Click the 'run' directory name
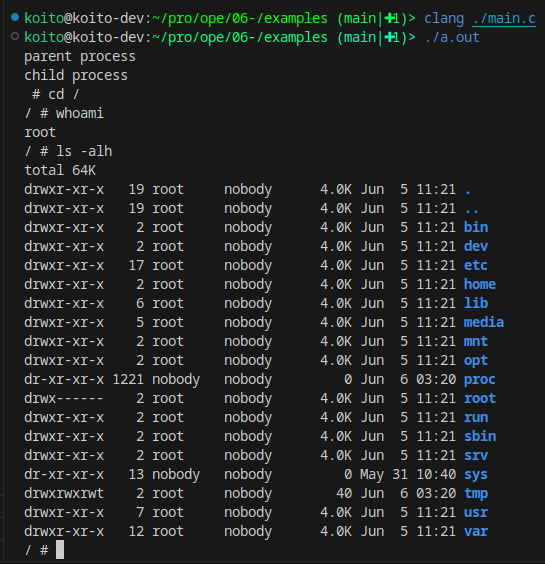 pos(476,418)
